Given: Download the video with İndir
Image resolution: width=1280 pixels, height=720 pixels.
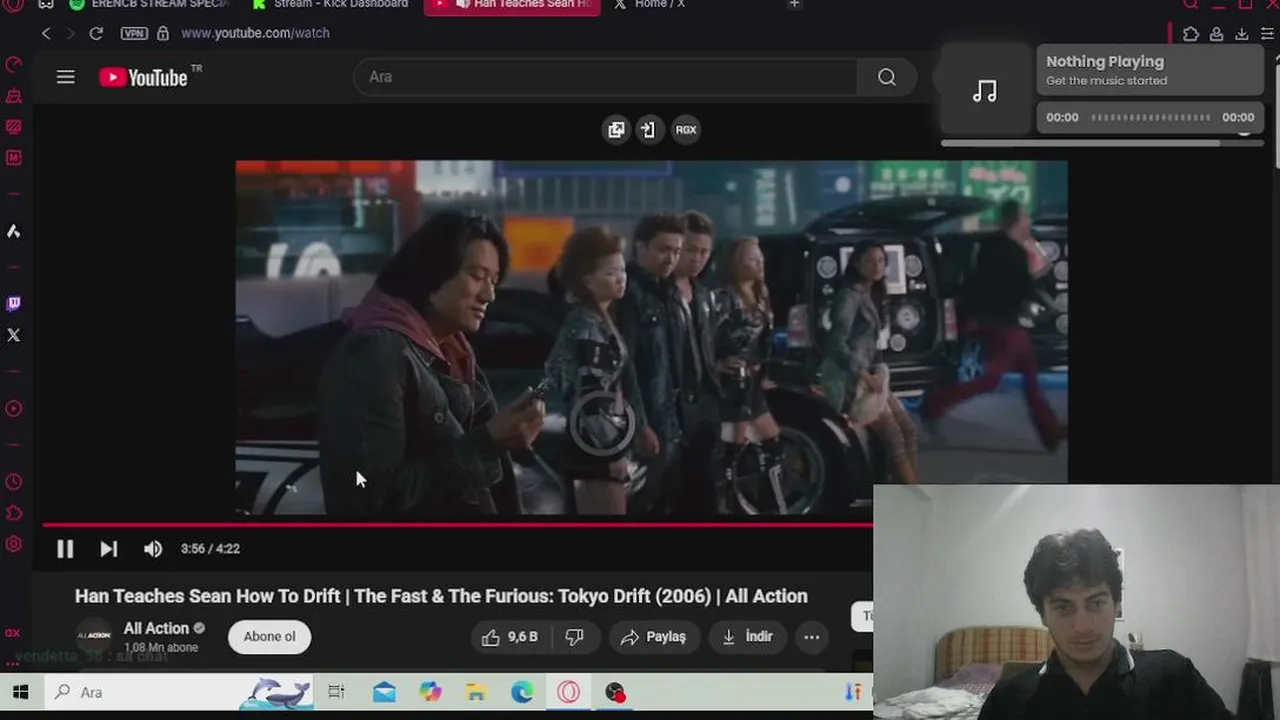Looking at the screenshot, I should tap(748, 637).
